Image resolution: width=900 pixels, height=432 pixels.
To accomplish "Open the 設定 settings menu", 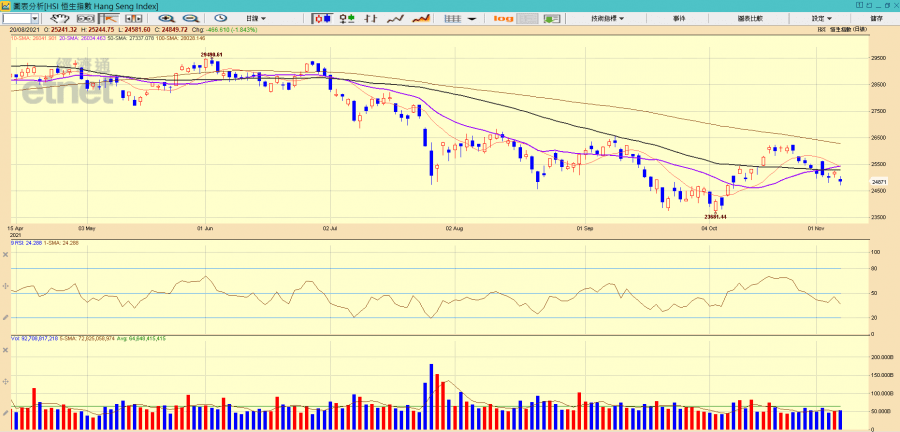I will pyautogui.click(x=822, y=18).
